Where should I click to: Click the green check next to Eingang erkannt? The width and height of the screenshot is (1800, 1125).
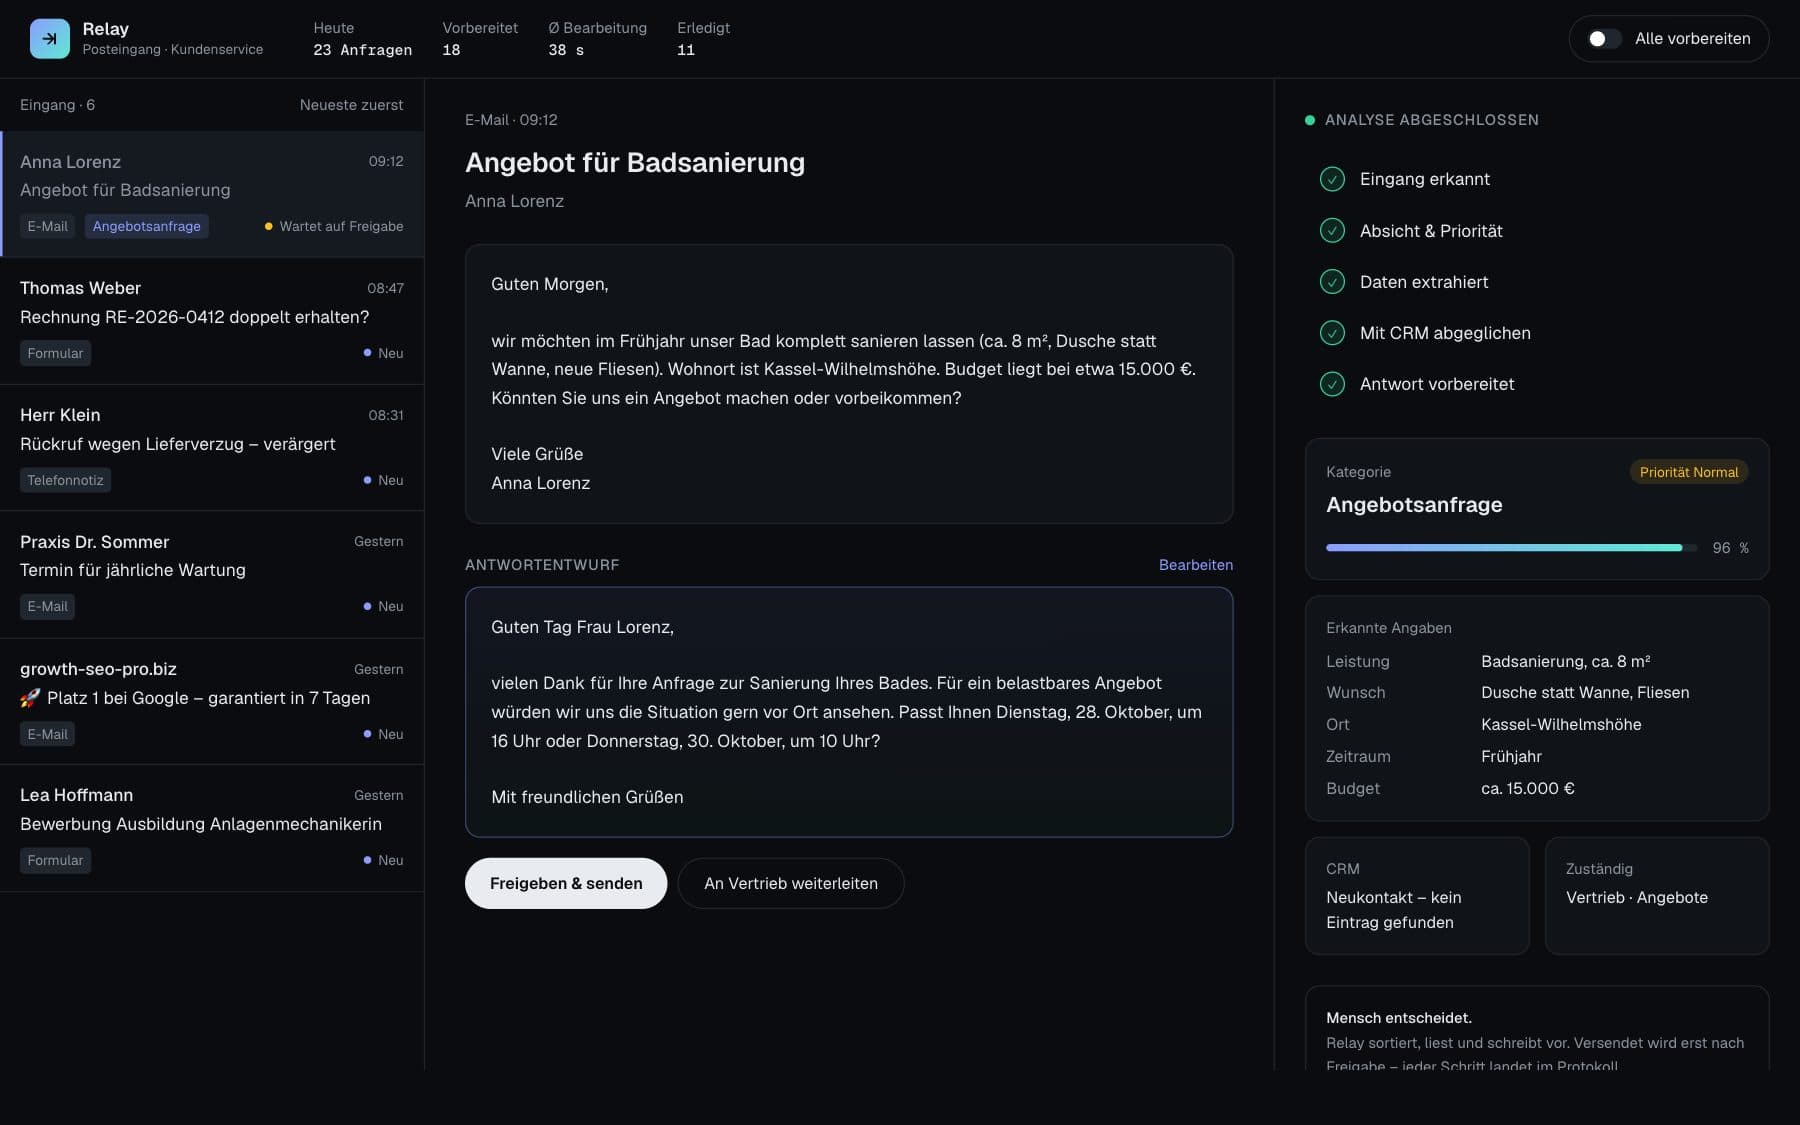tap(1332, 179)
